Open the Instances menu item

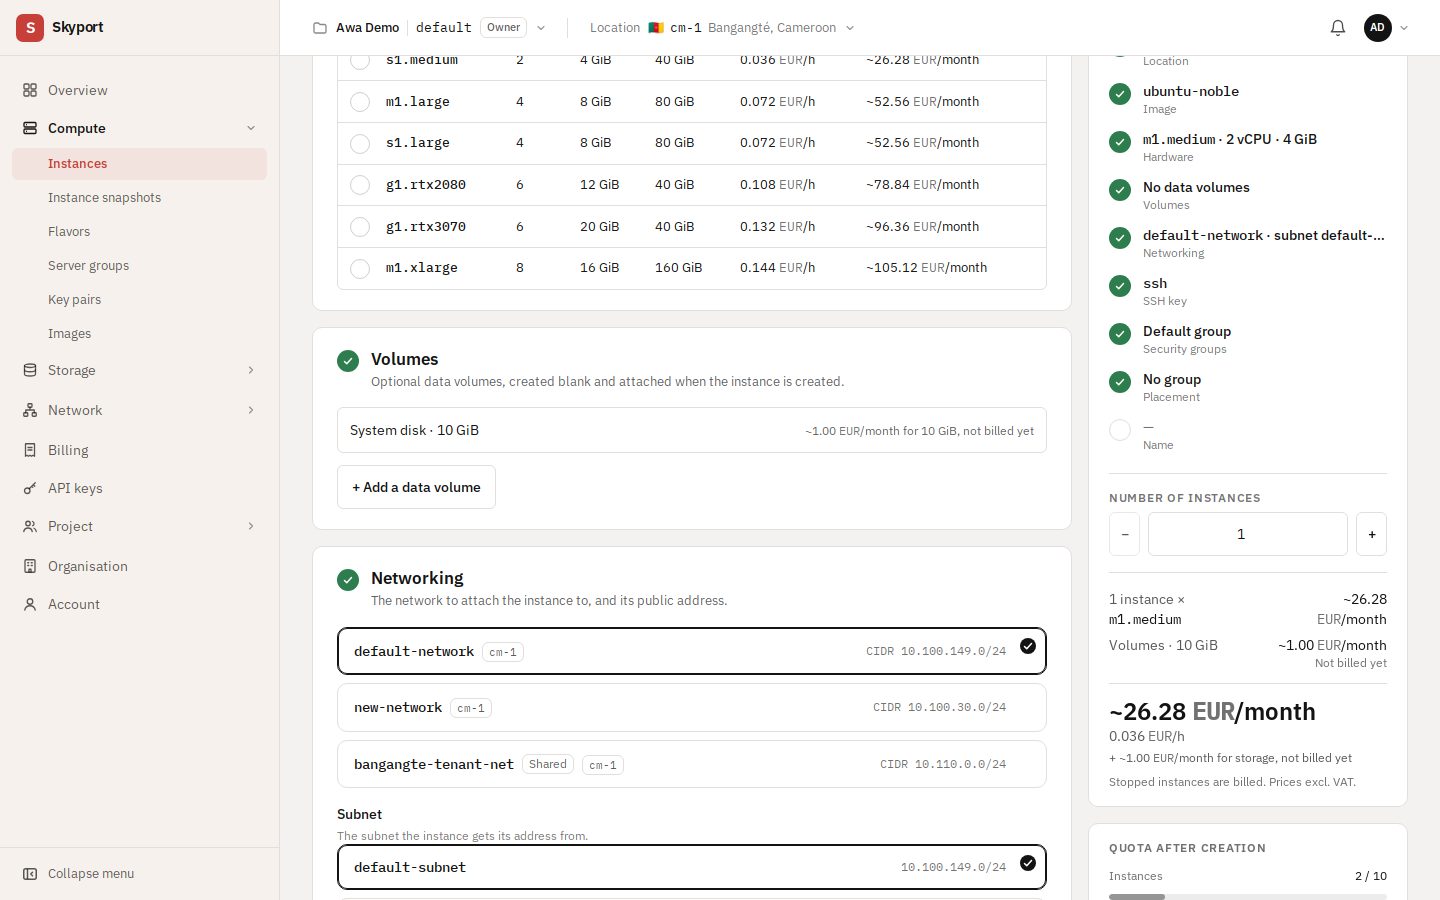pyautogui.click(x=139, y=164)
